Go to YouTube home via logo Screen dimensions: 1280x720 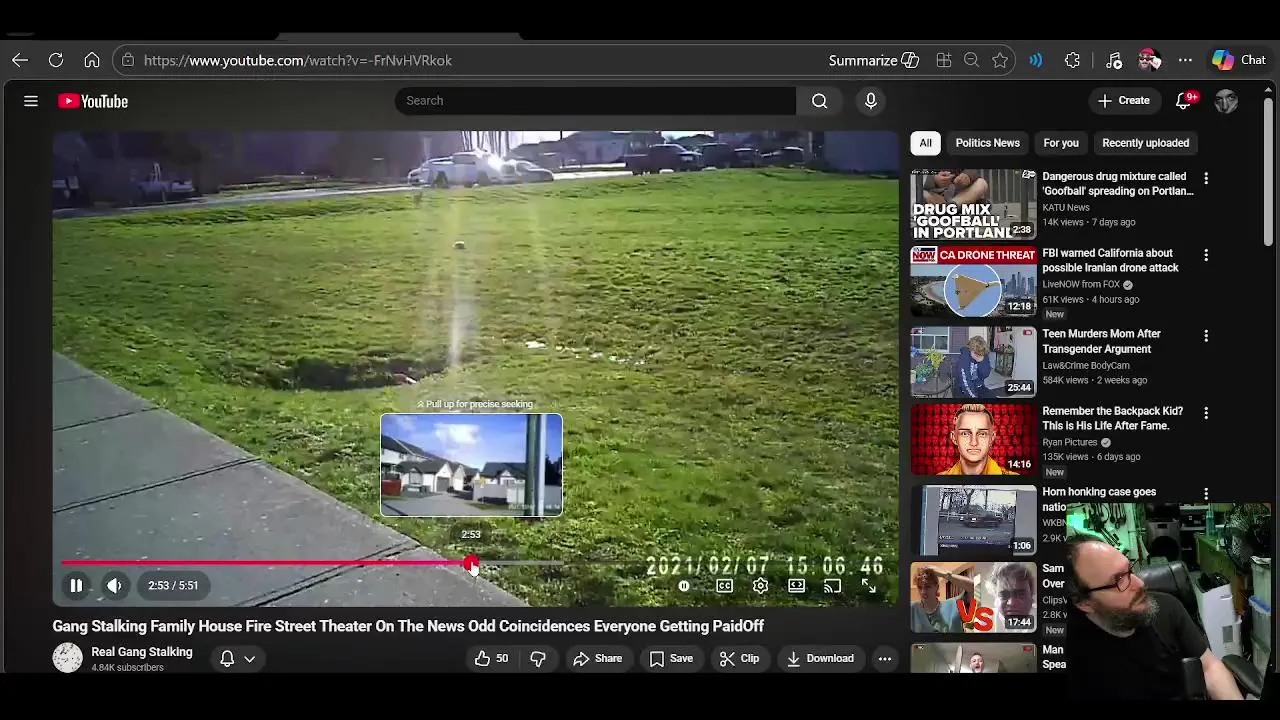pyautogui.click(x=93, y=101)
